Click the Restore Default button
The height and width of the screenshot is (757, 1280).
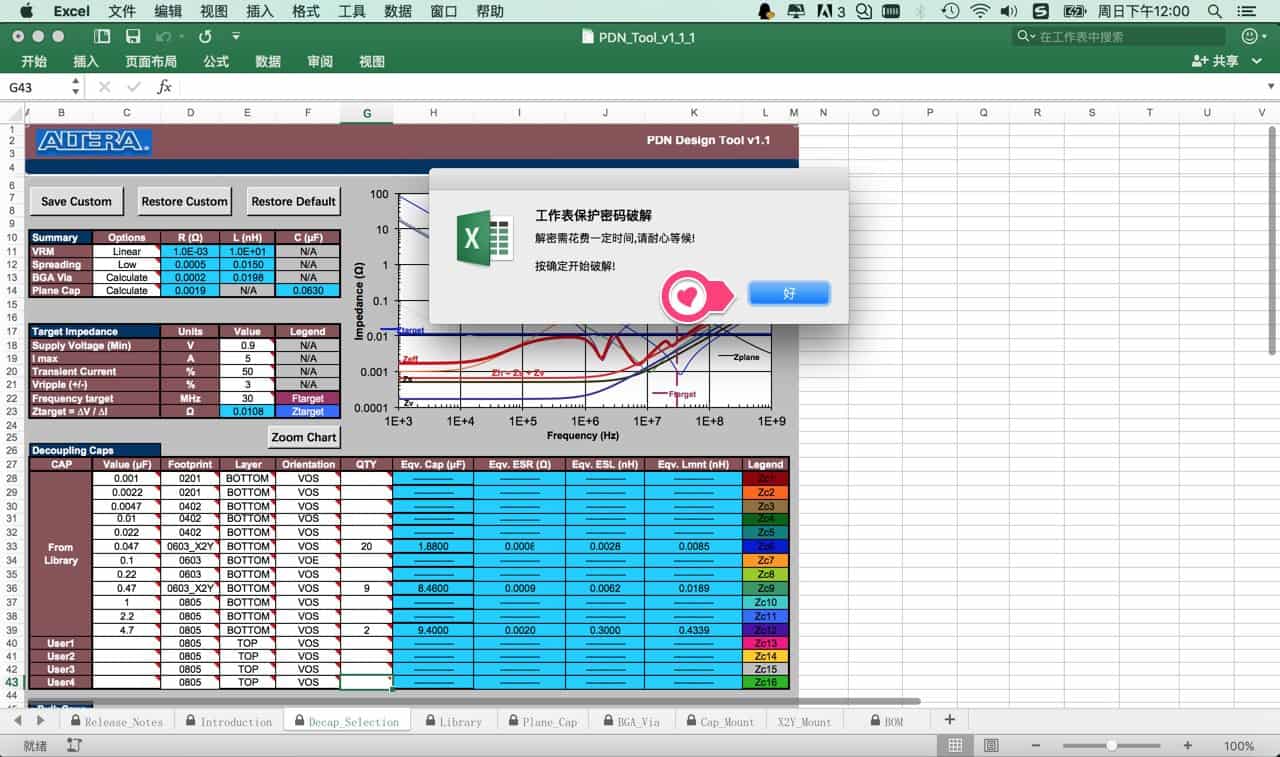tap(293, 201)
